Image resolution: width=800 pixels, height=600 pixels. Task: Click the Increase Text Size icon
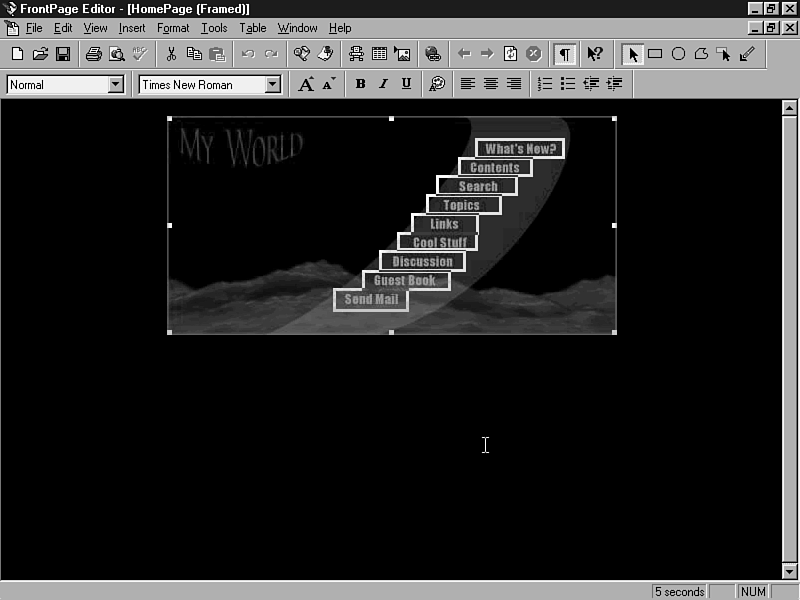pos(306,85)
